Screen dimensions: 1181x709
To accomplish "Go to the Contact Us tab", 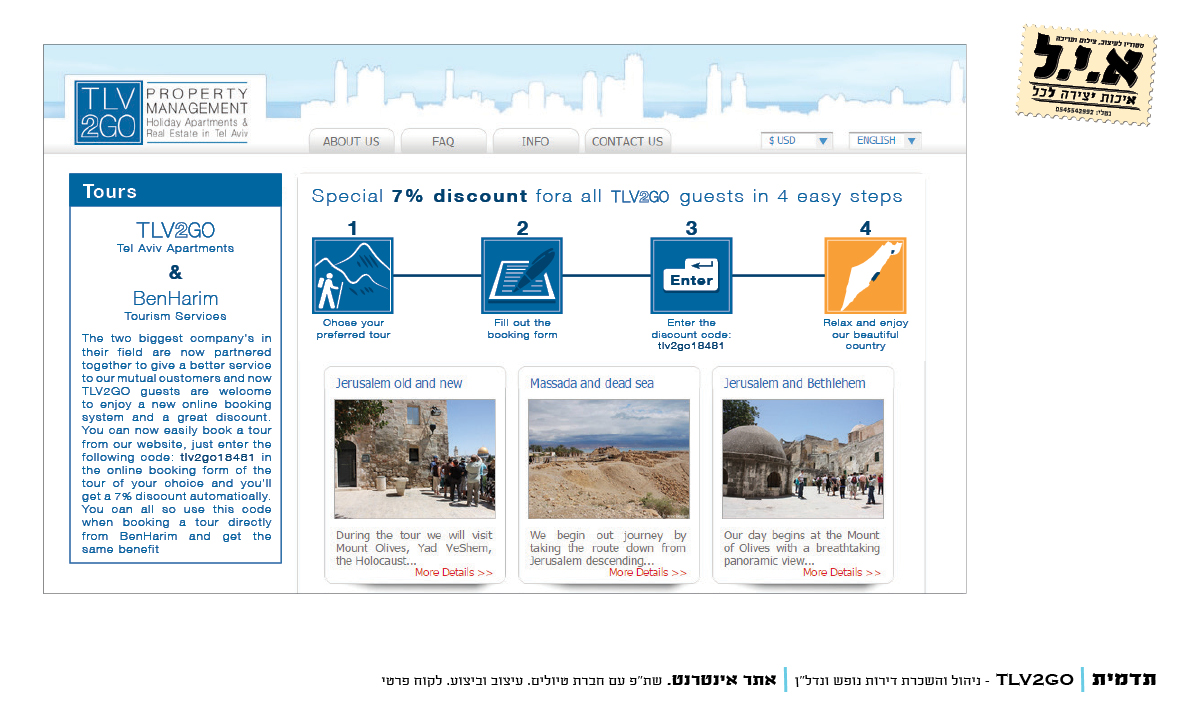I will coord(627,141).
